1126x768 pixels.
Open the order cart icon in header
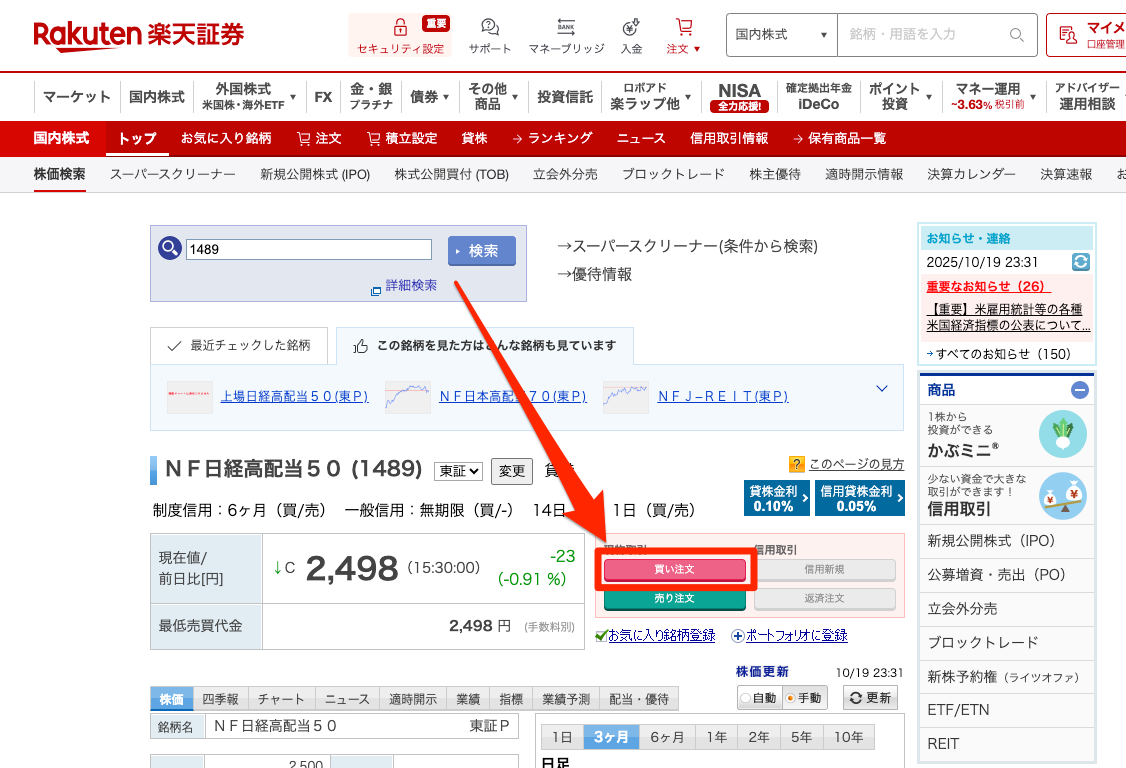pos(684,27)
